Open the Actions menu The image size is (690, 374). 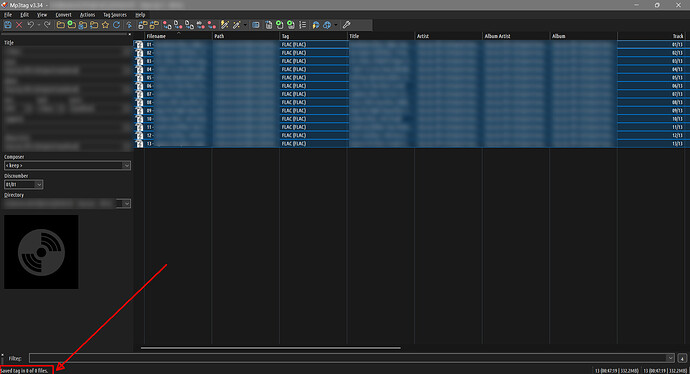click(x=87, y=15)
